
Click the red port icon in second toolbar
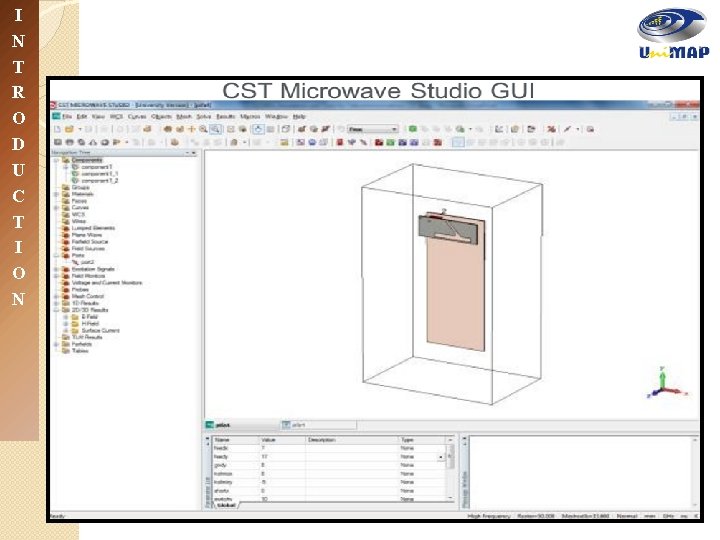pos(340,142)
